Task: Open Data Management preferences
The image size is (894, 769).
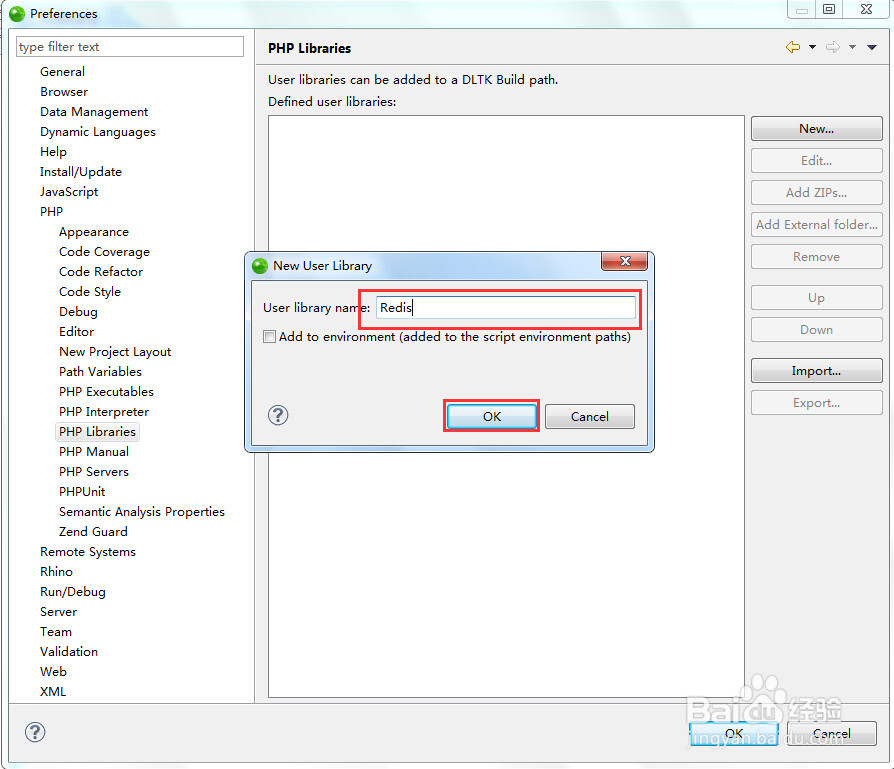Action: pos(94,112)
